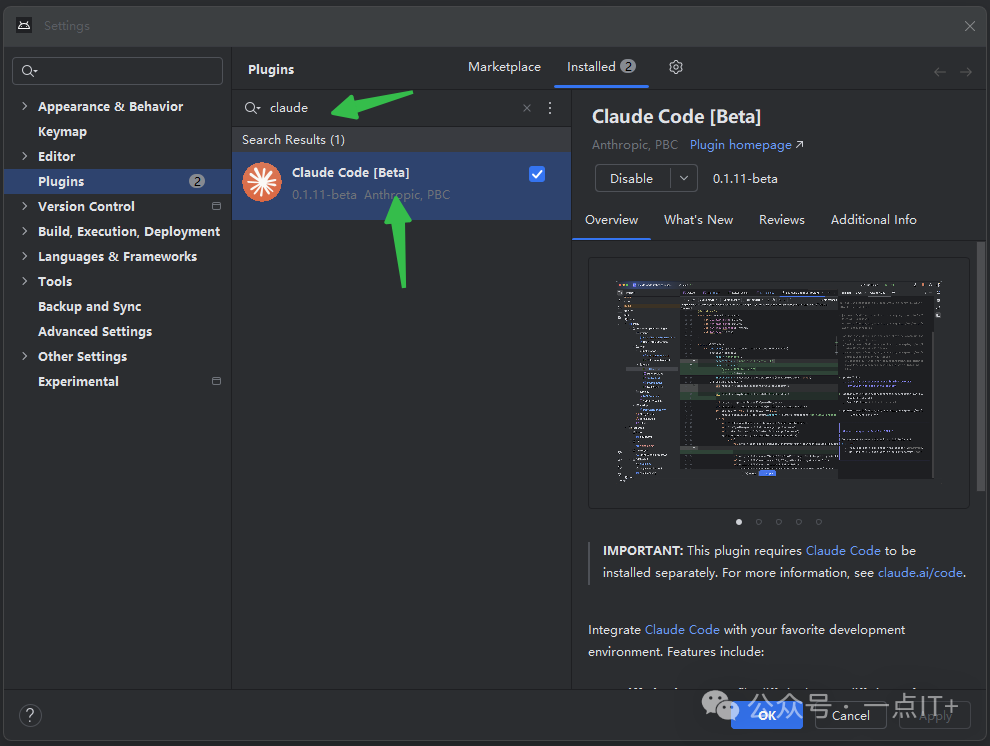The image size is (990, 746).
Task: Open the Claude Code link in the Integrate paragraph
Action: point(682,629)
